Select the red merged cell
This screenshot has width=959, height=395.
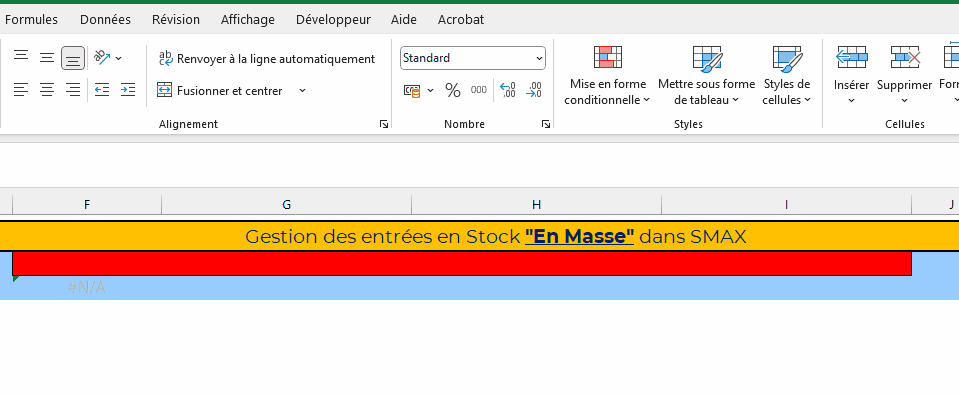point(462,264)
